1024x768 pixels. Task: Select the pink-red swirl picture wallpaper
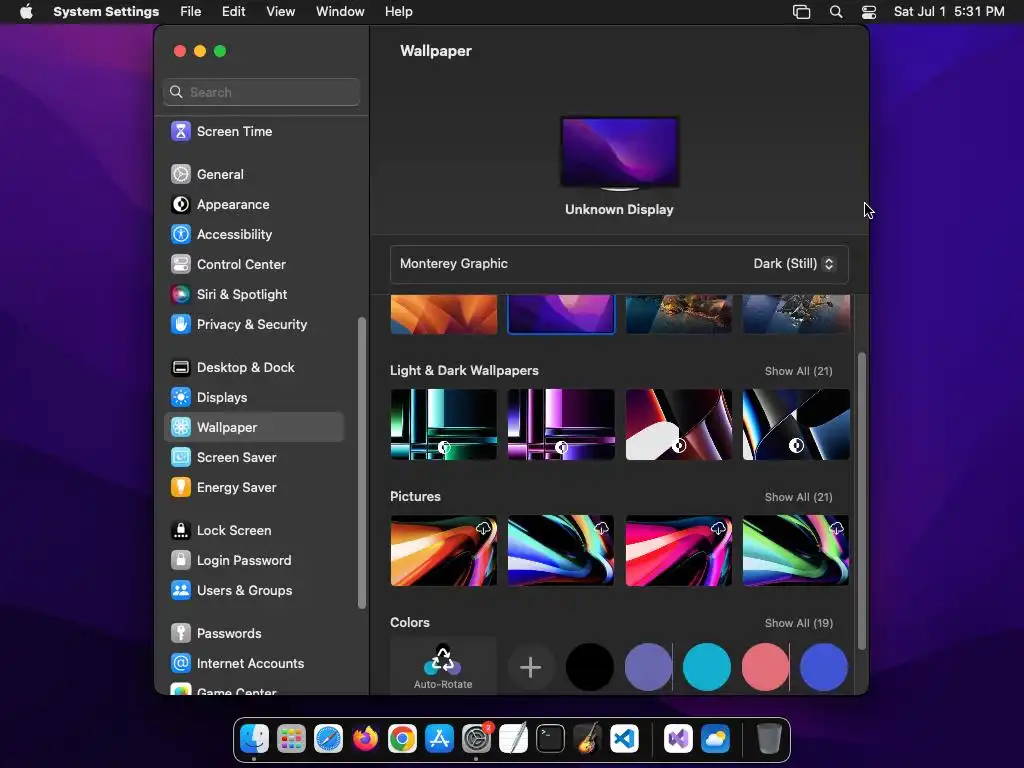(679, 551)
